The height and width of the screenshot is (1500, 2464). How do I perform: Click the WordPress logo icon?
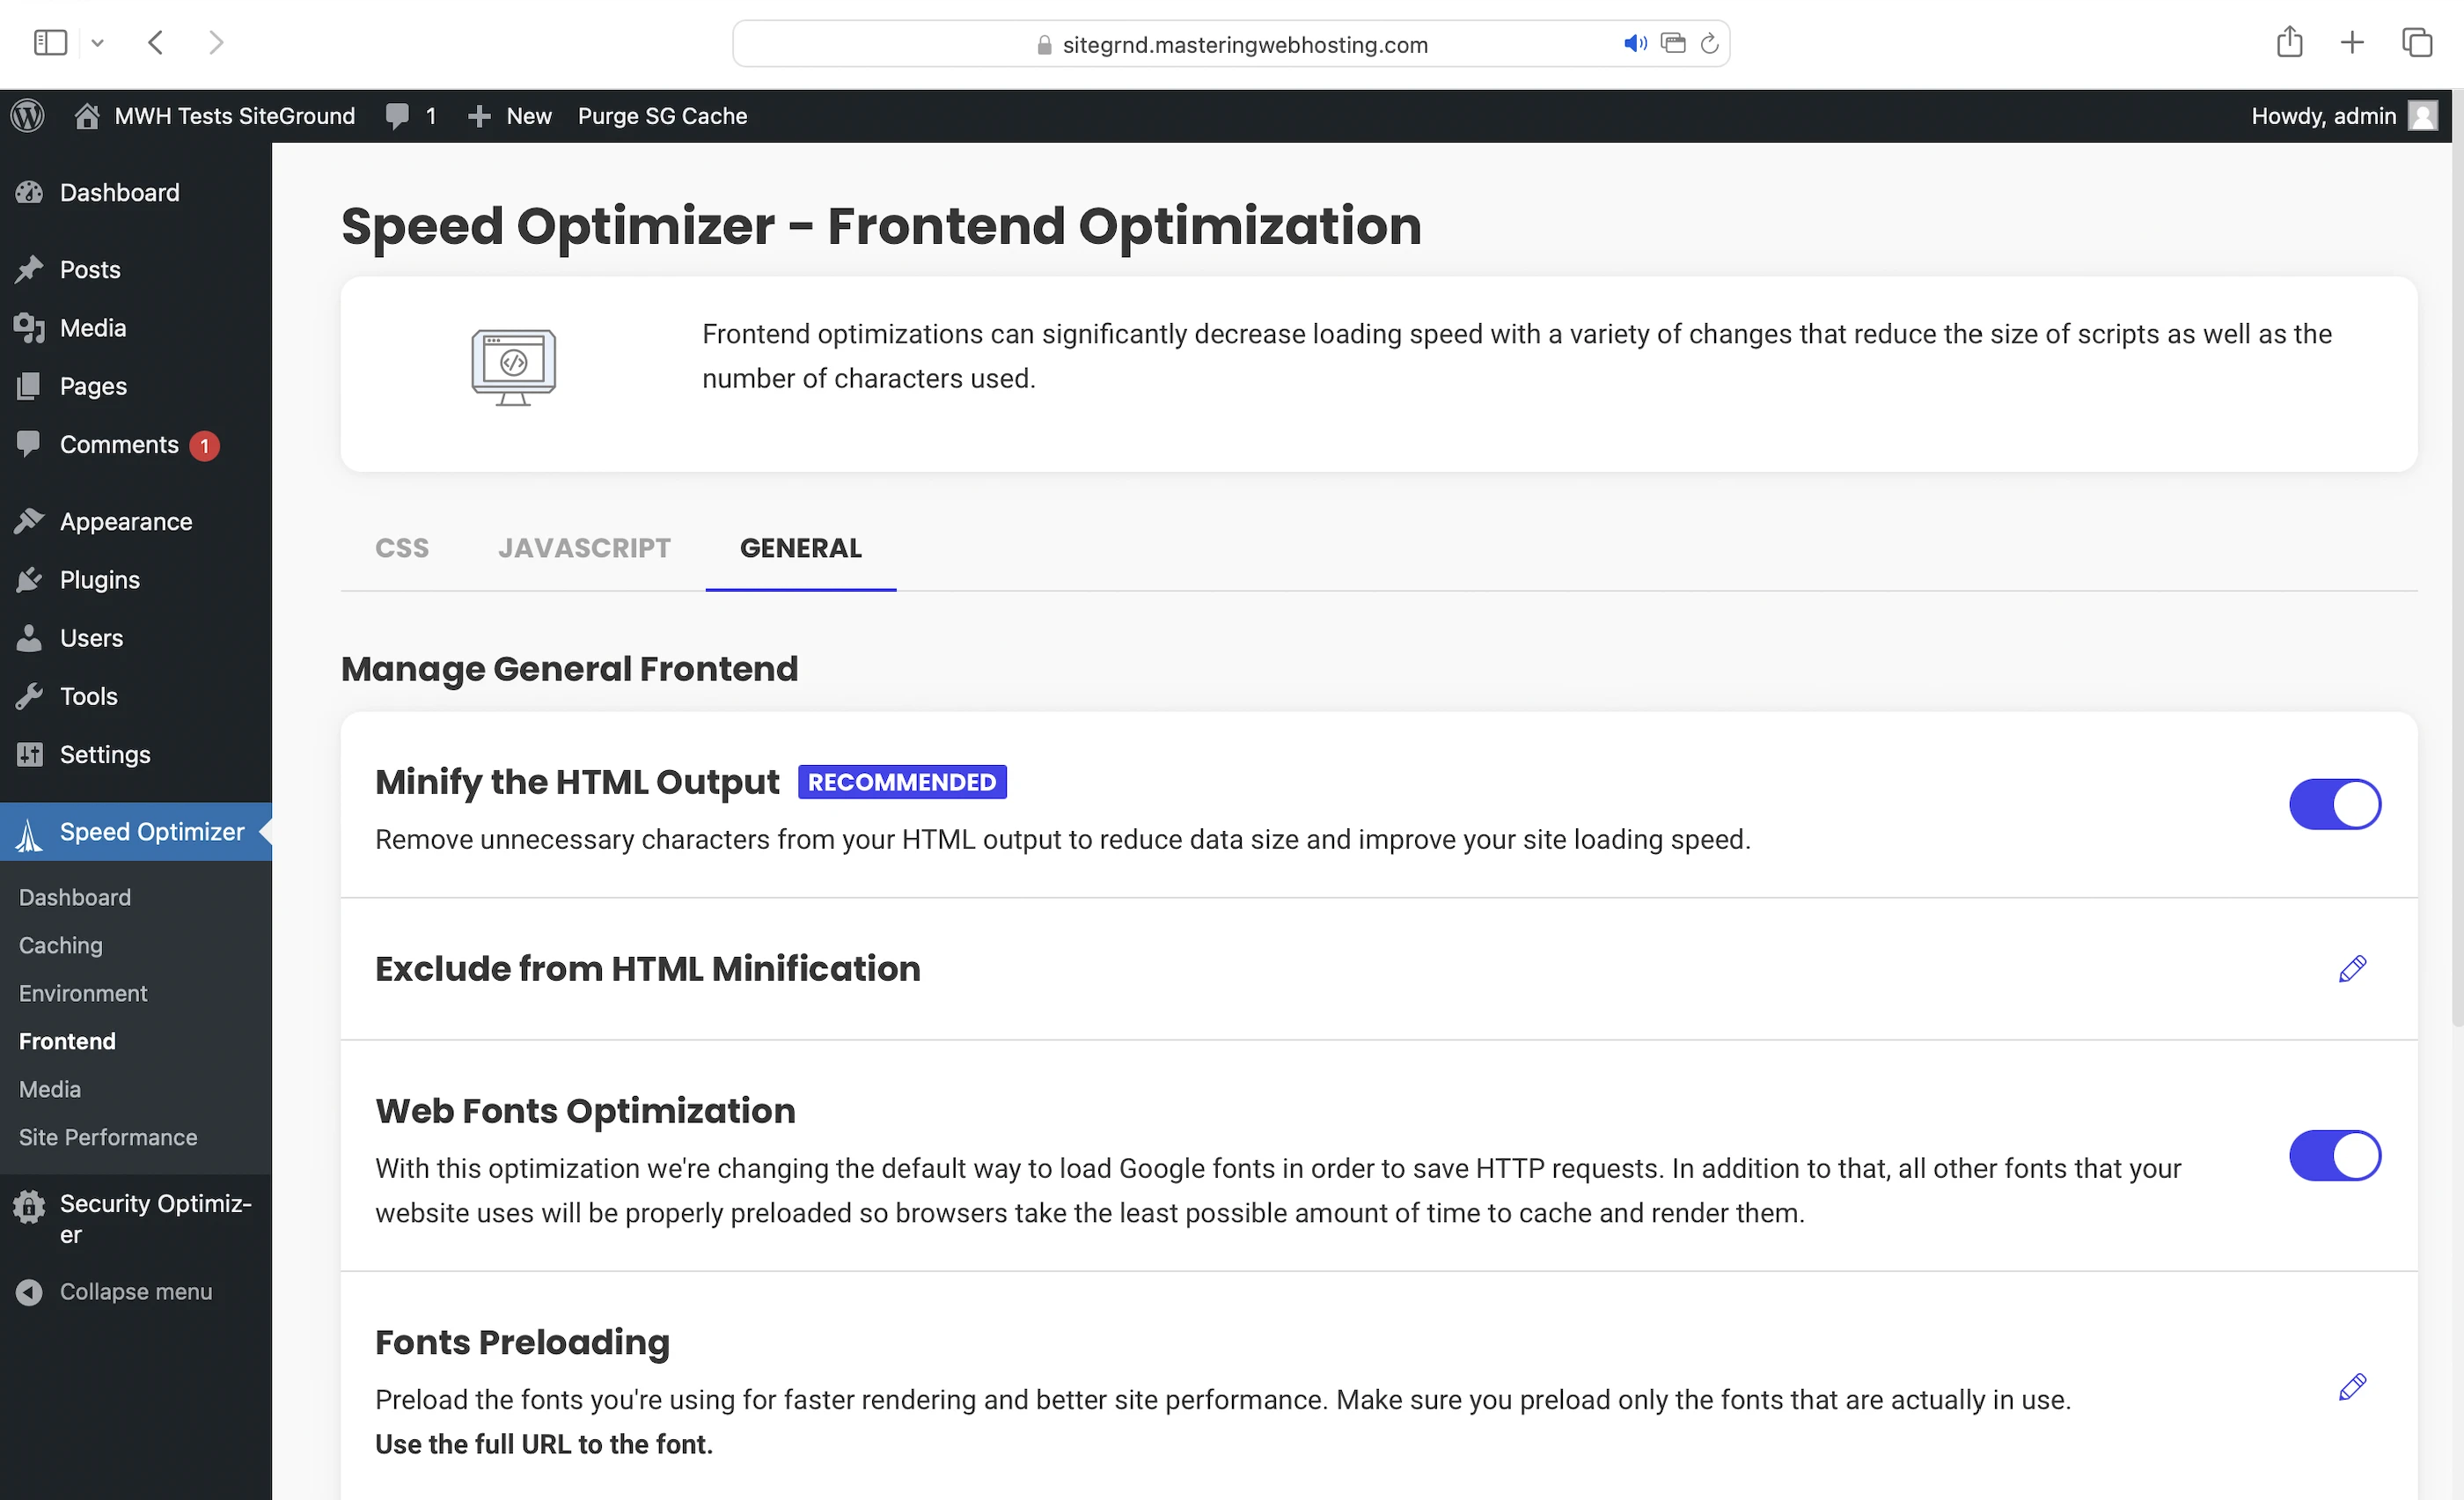[28, 116]
